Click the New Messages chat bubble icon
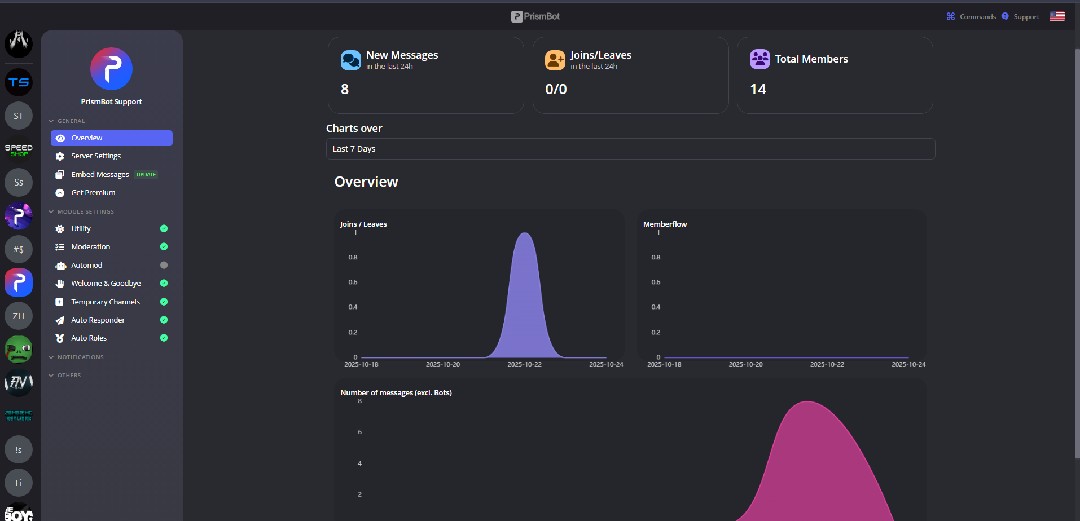The height and width of the screenshot is (521, 1080). (351, 60)
